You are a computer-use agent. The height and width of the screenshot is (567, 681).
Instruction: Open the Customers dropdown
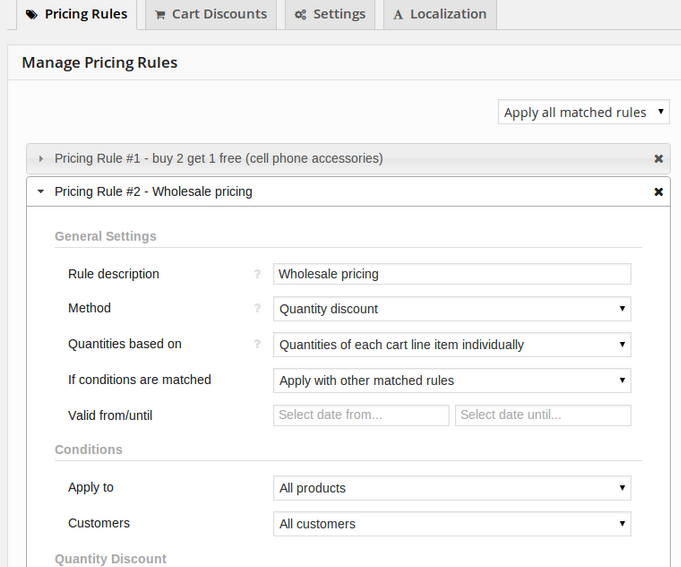[x=452, y=524]
